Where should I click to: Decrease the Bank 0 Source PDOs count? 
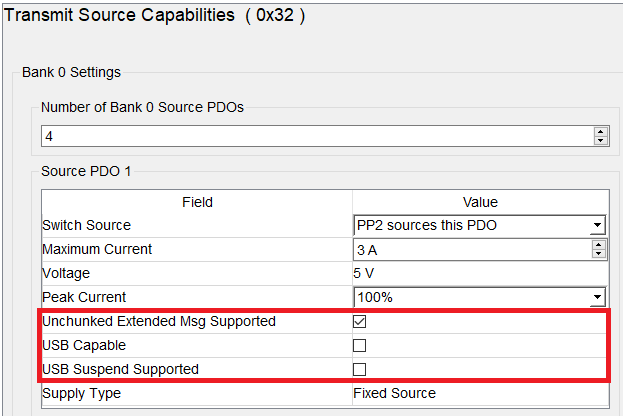[600, 140]
